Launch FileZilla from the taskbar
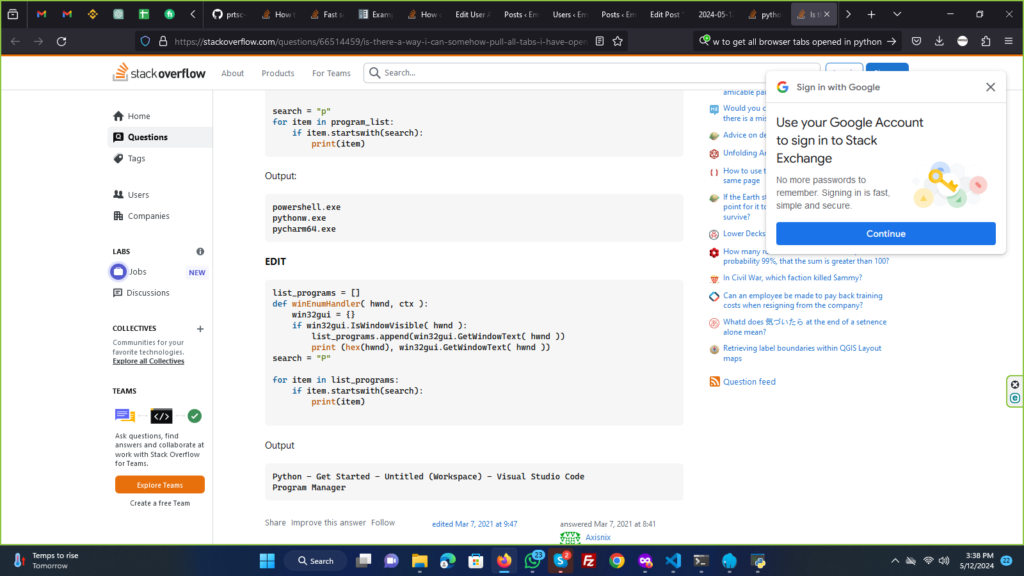This screenshot has height=576, width=1024. [x=589, y=560]
